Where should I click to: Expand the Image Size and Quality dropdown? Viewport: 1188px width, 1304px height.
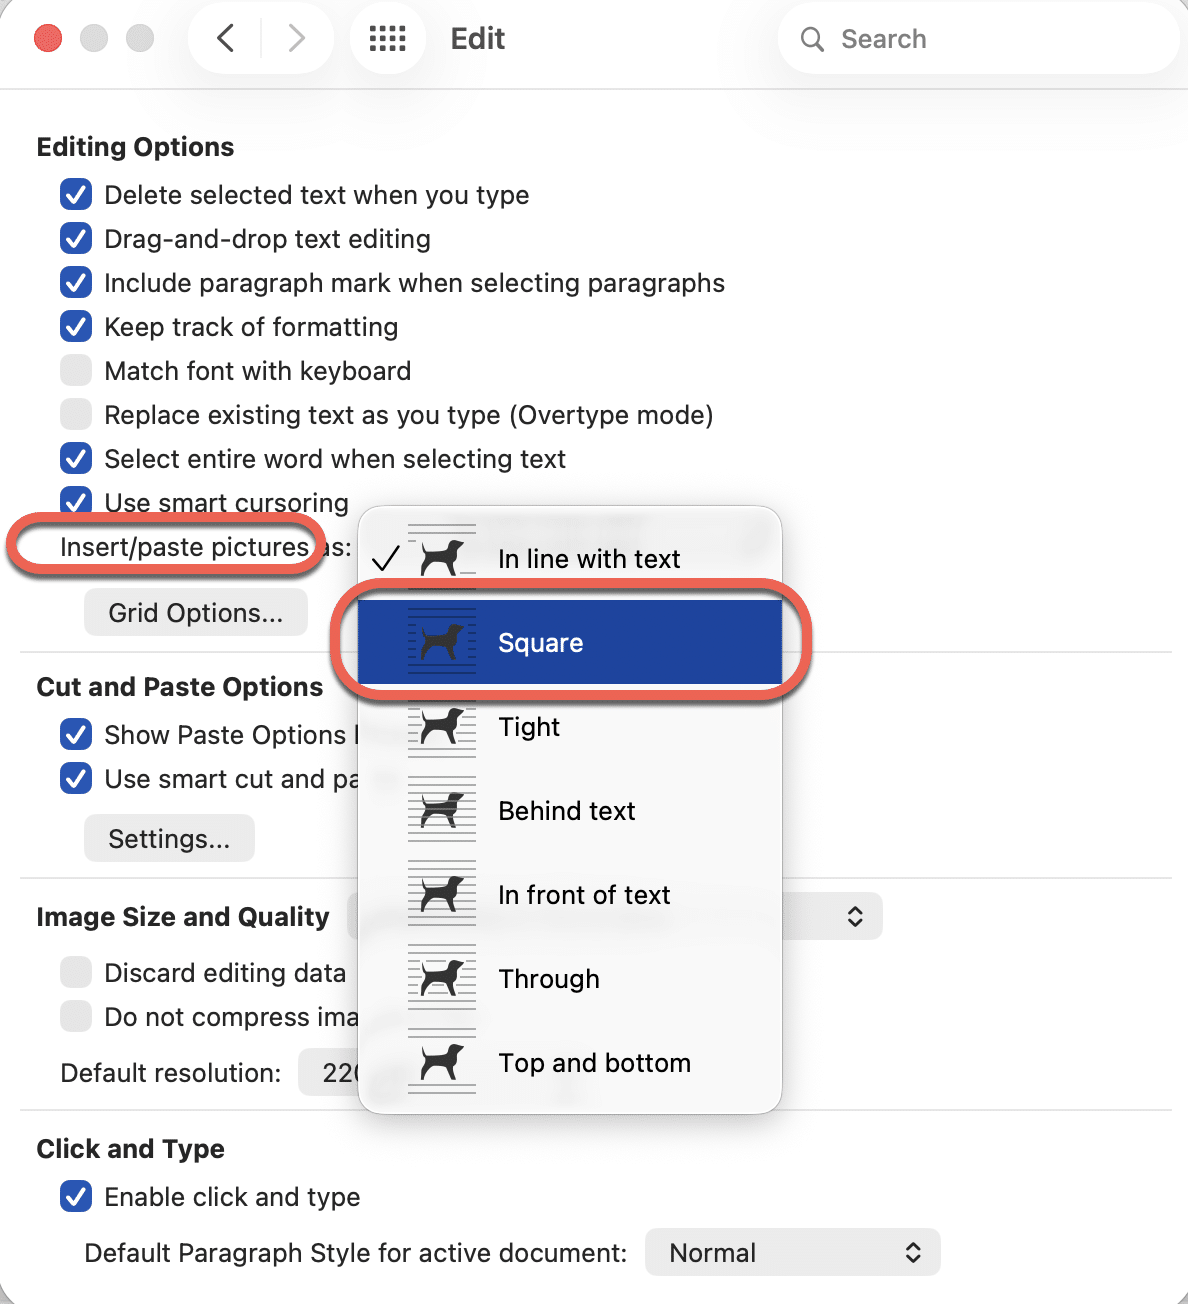click(x=854, y=917)
